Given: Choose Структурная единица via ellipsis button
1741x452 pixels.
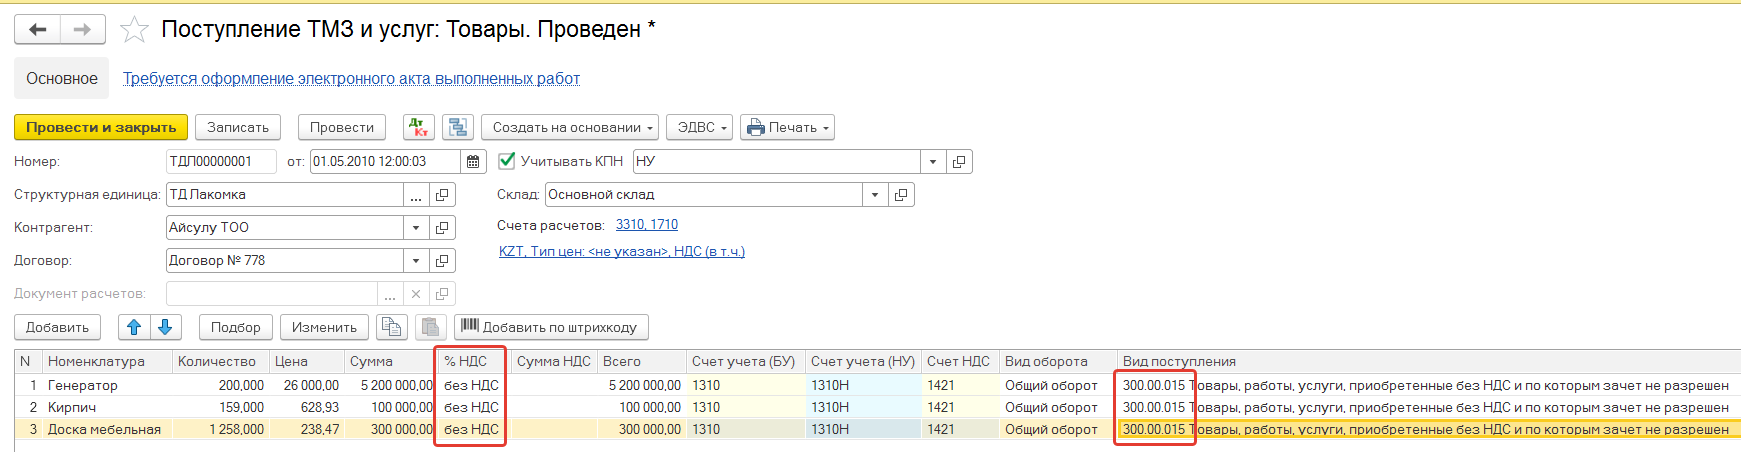Looking at the screenshot, I should (416, 194).
